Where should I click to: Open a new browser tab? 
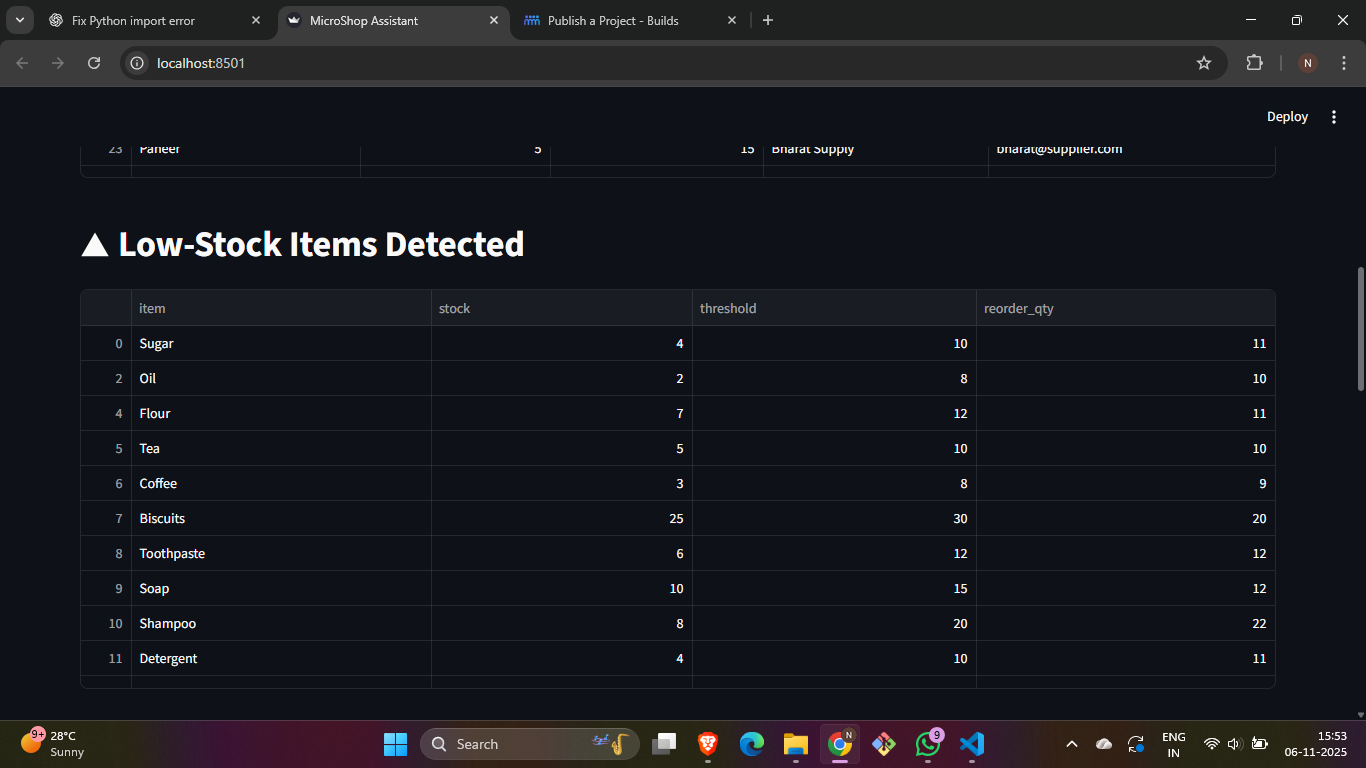click(x=768, y=20)
